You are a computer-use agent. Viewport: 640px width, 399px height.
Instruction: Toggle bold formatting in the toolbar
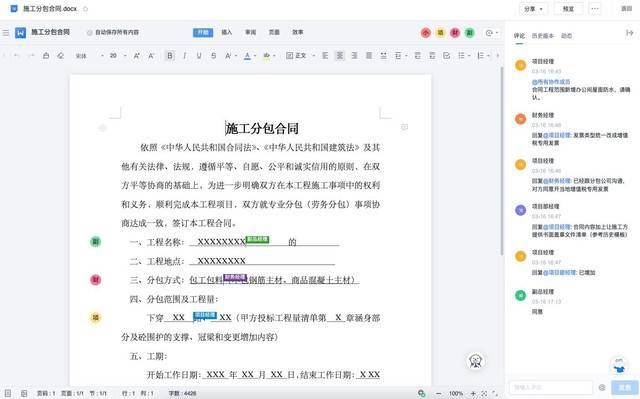170,56
